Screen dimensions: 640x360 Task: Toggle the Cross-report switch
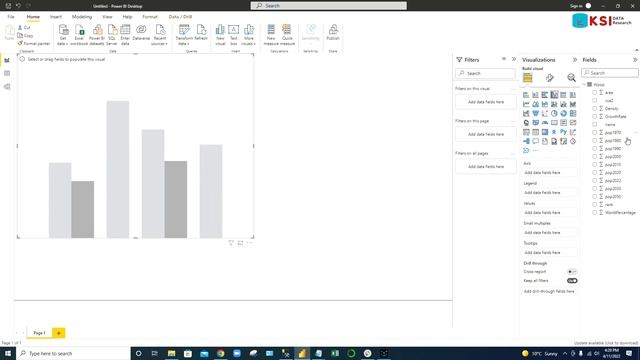[572, 271]
